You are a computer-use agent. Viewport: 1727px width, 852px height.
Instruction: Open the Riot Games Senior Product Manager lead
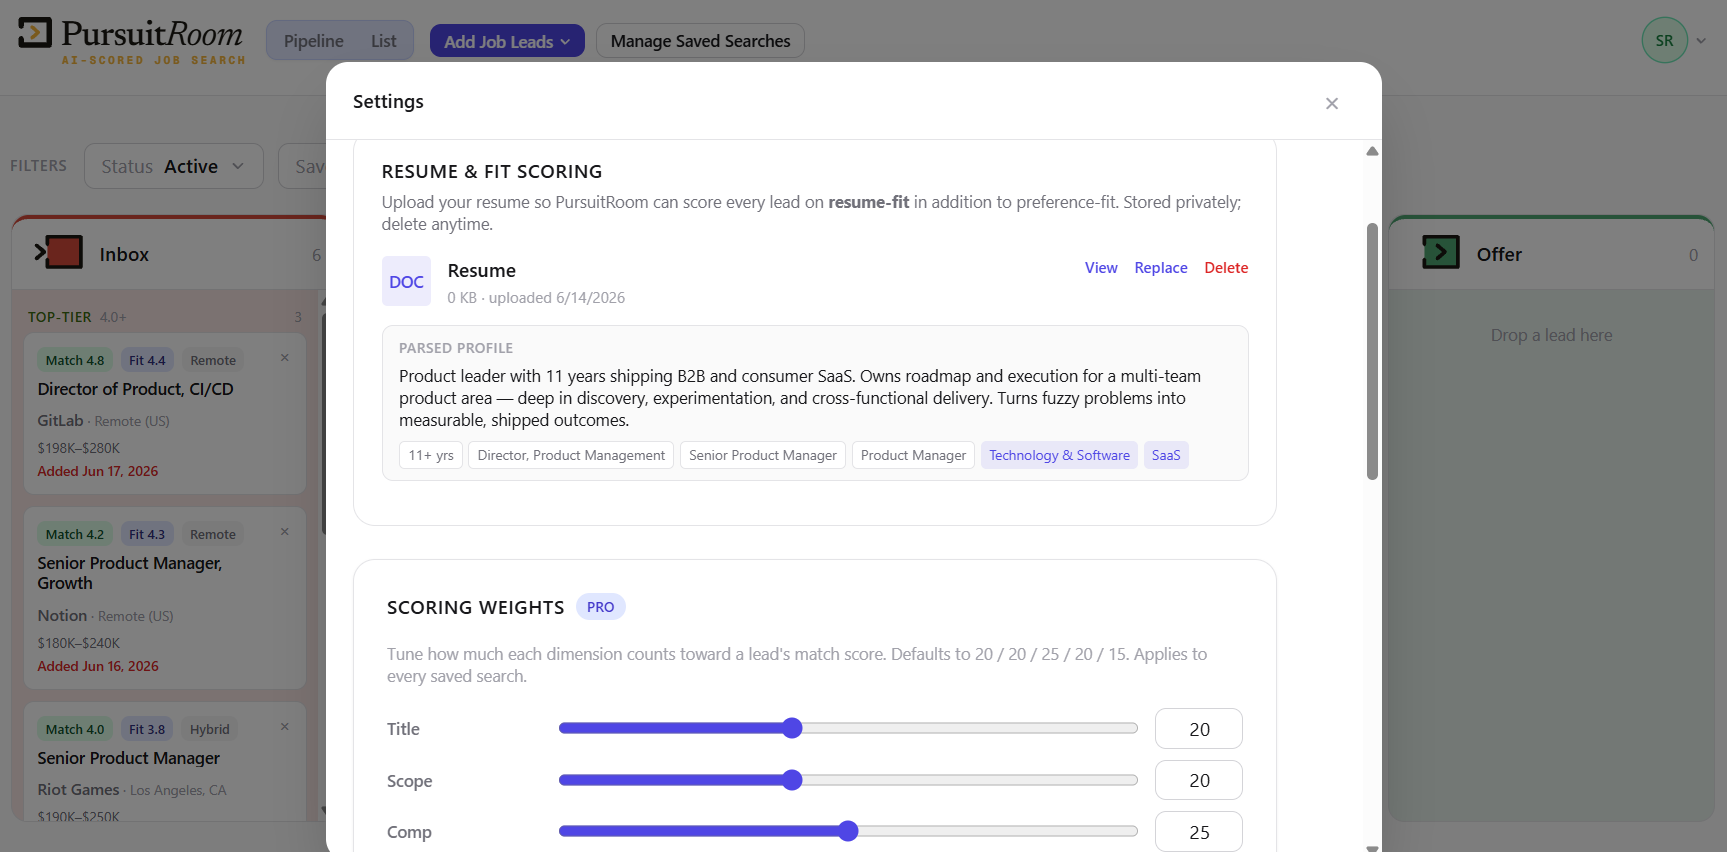129,758
